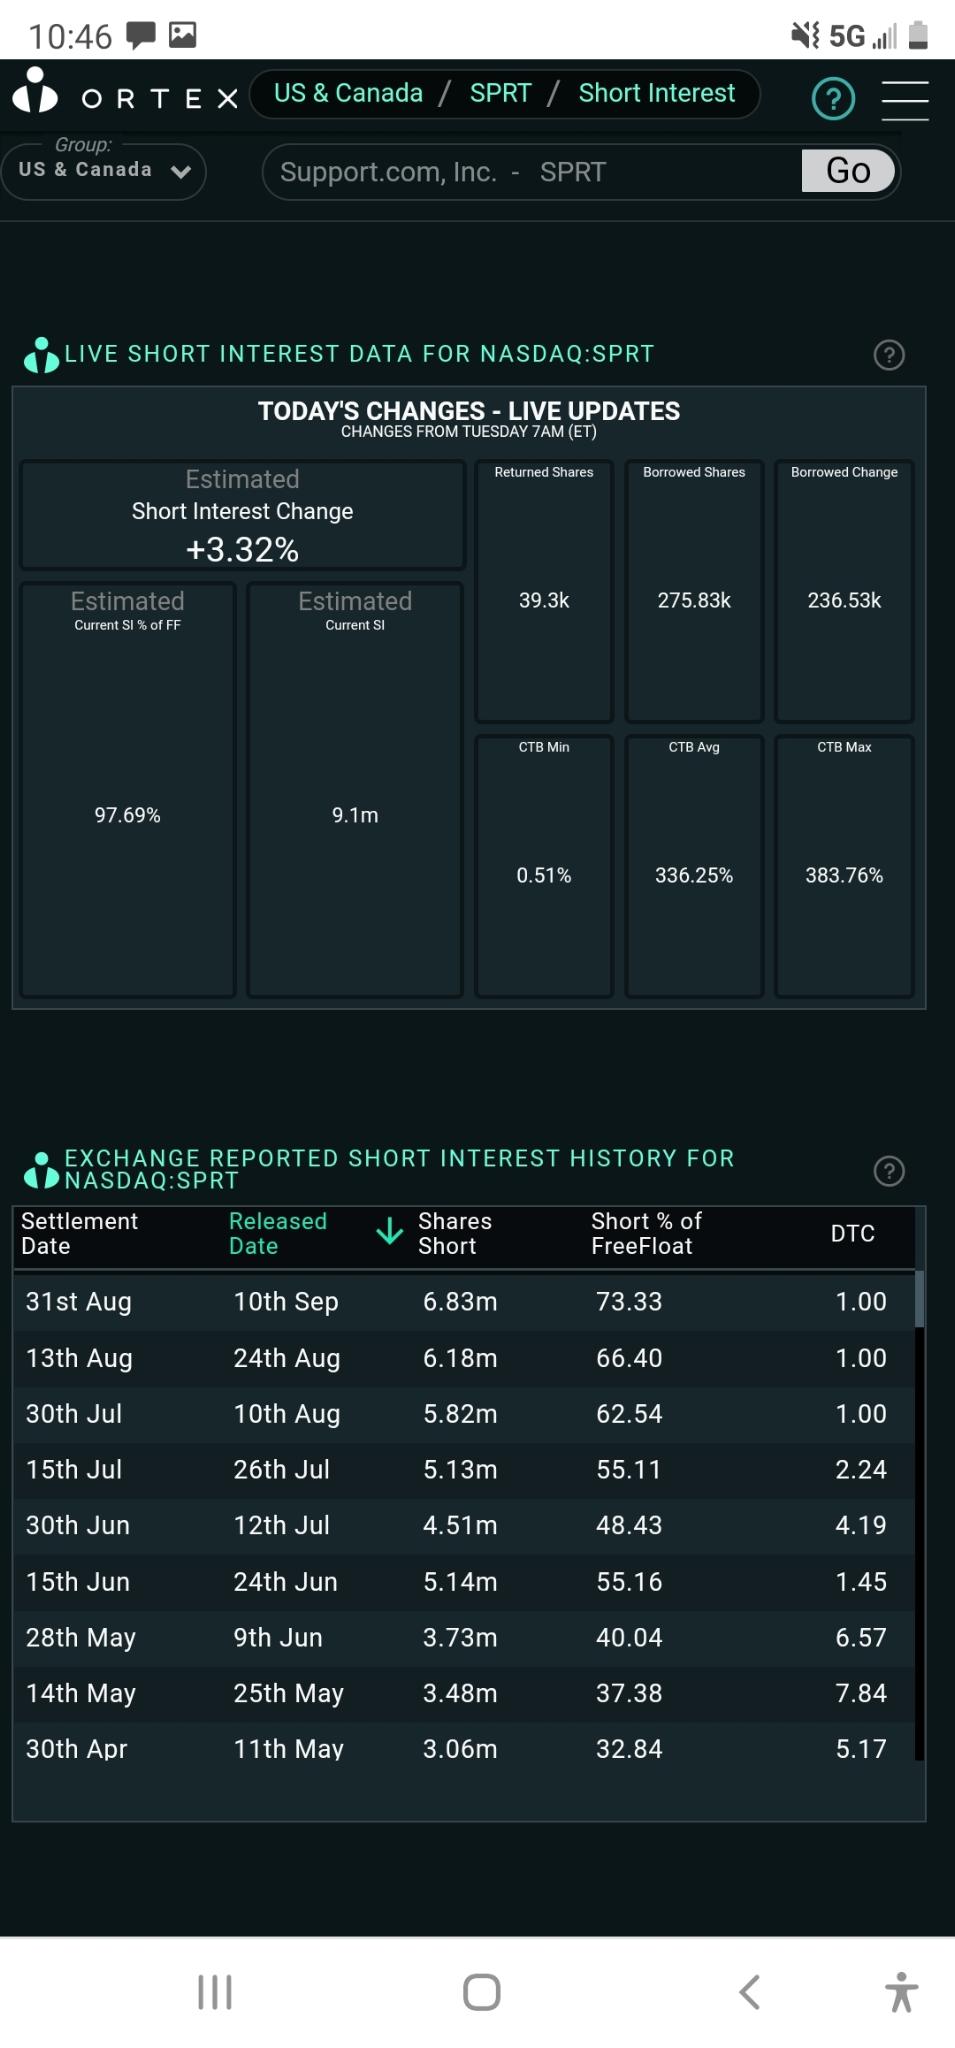Viewport: 955px width, 2048px height.
Task: Sort the table by DTC column
Action: 852,1233
